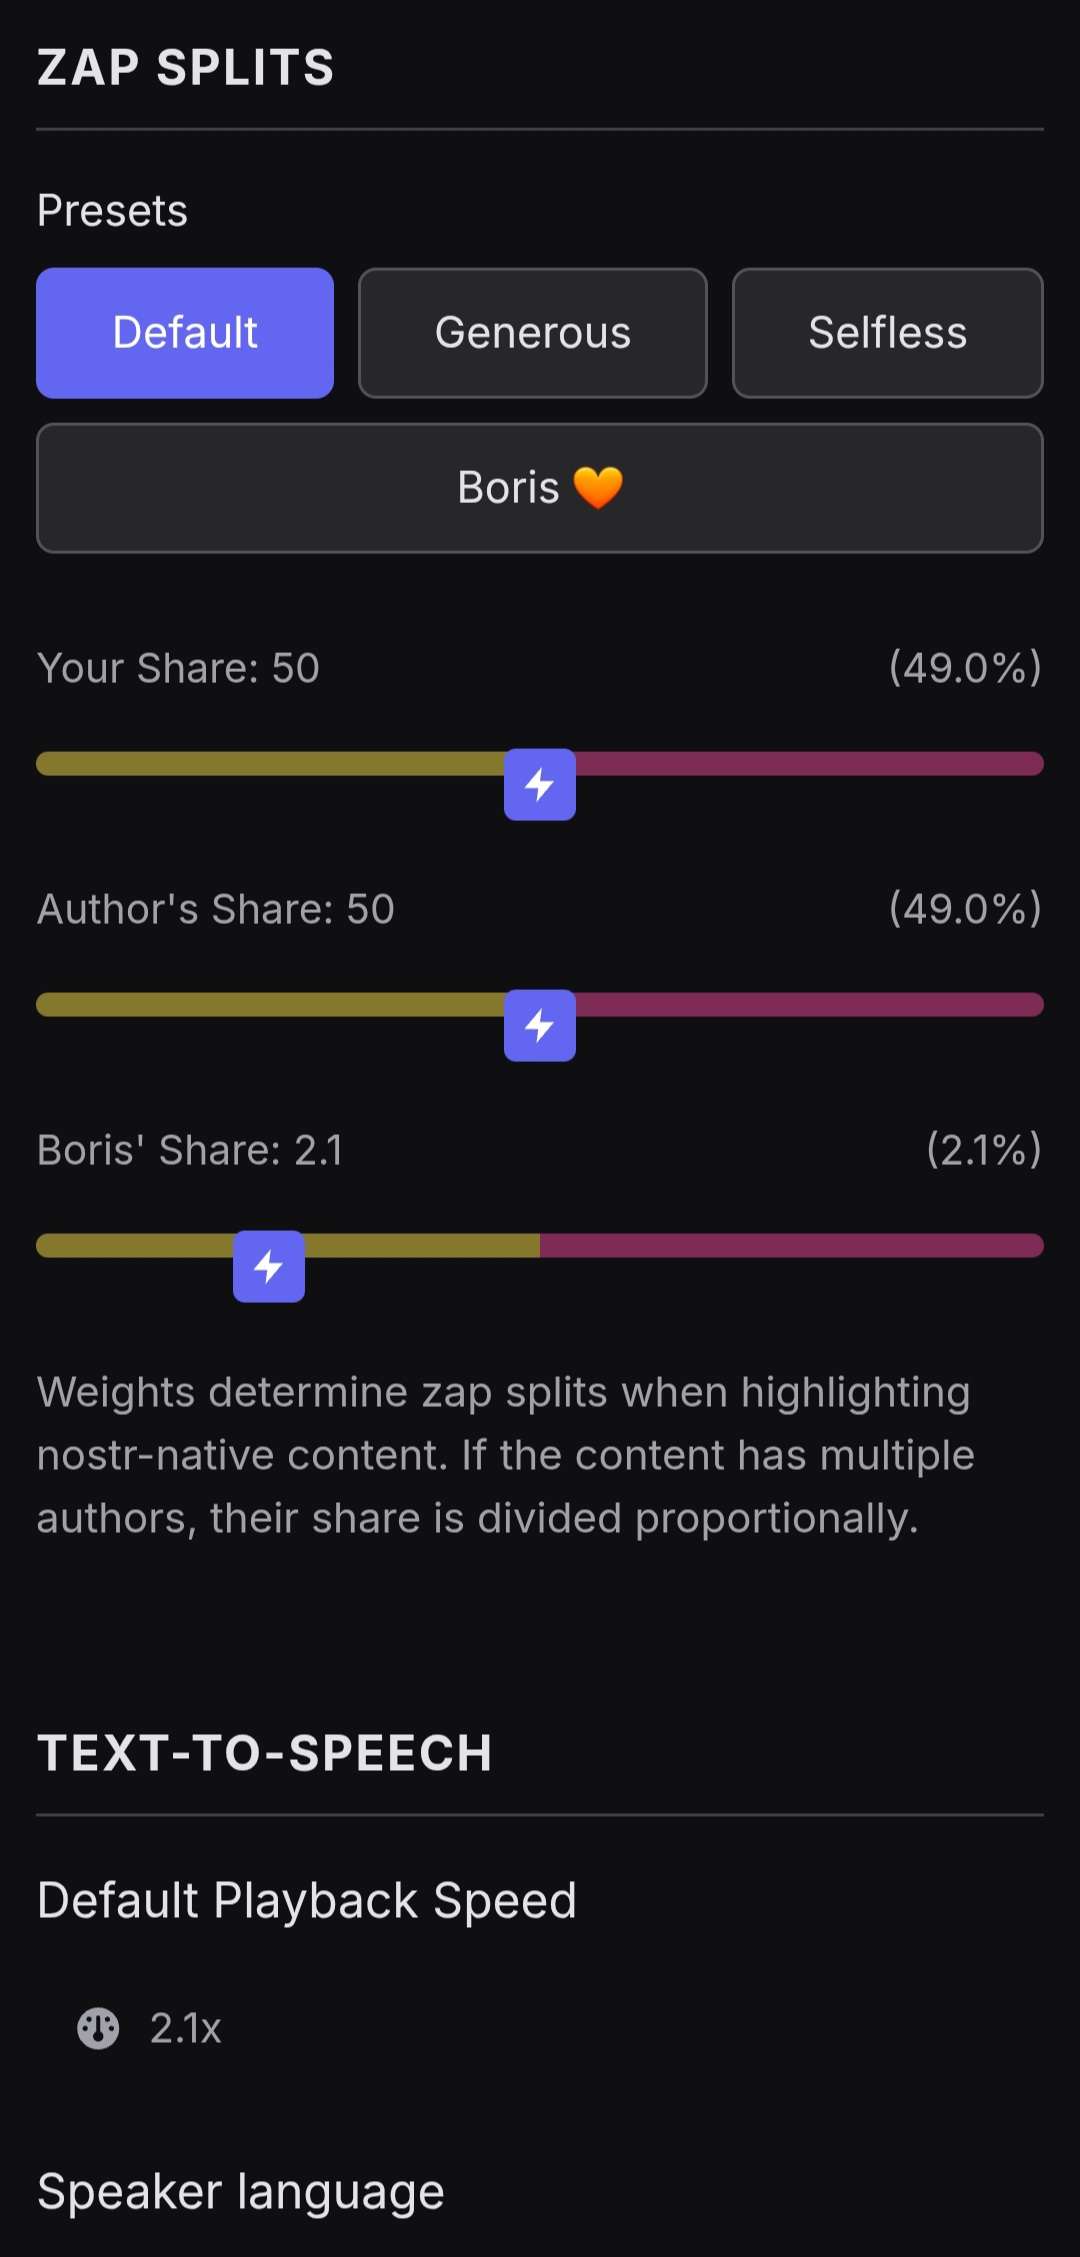Choose the Generous preset
The image size is (1080, 2257).
point(533,333)
